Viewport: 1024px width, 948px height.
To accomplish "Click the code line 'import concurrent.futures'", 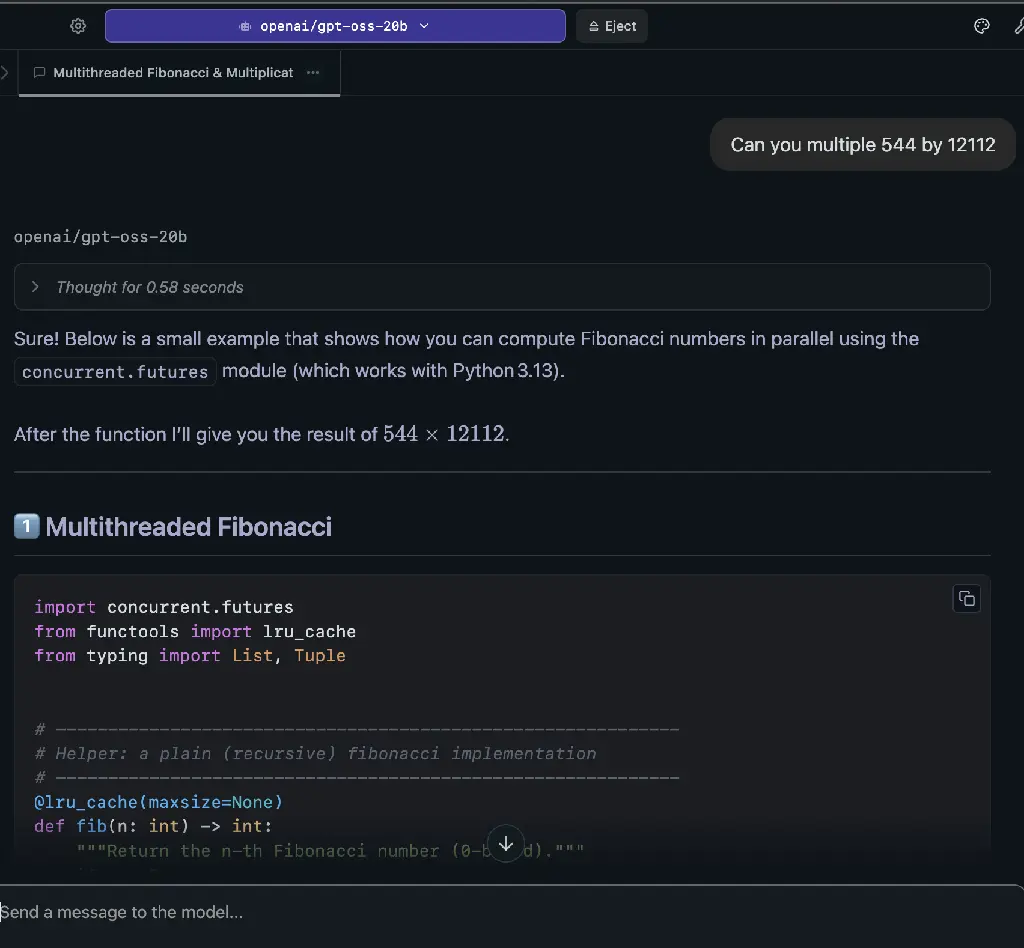I will 164,607.
